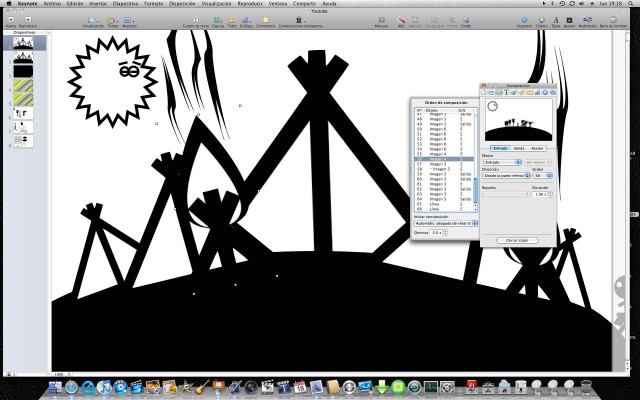This screenshot has height=400, width=640.
Task: Open the Tipos fonts panel
Action: [556, 22]
